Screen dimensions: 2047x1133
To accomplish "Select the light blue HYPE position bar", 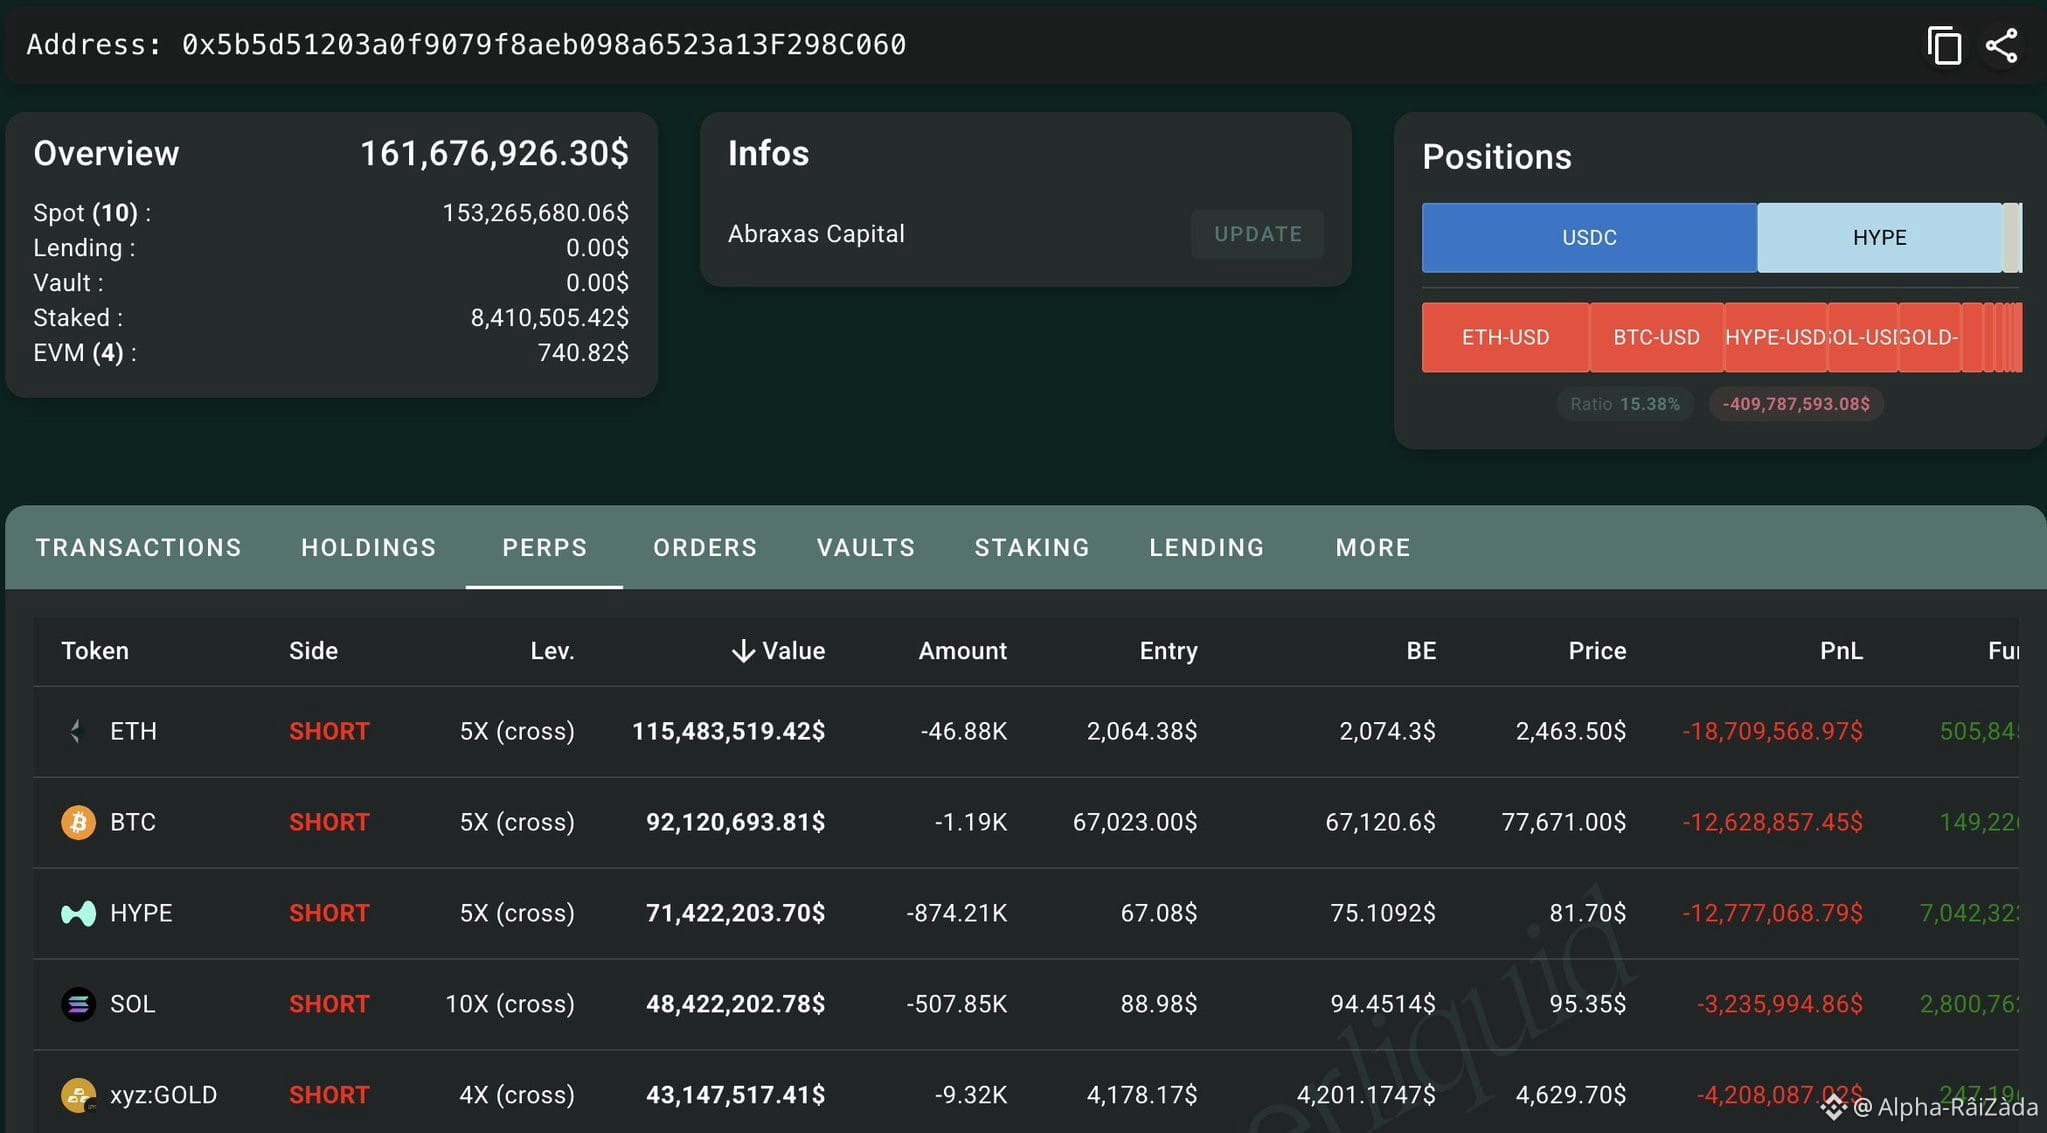I will pyautogui.click(x=1880, y=238).
